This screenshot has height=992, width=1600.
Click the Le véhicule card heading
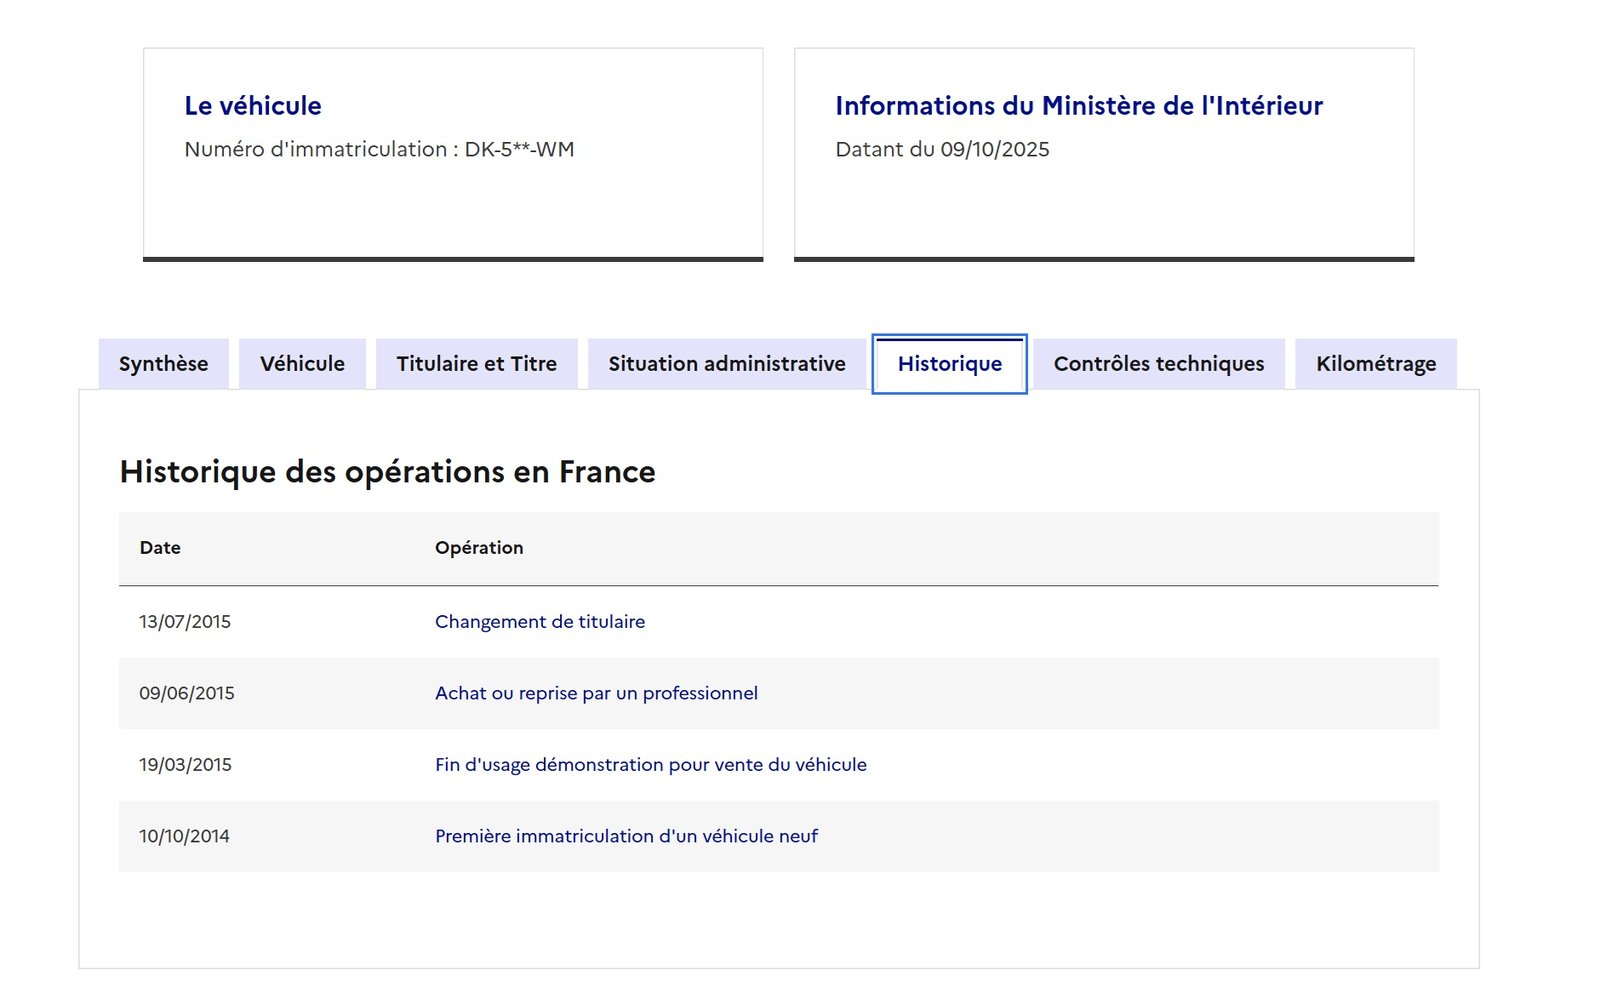pyautogui.click(x=253, y=106)
